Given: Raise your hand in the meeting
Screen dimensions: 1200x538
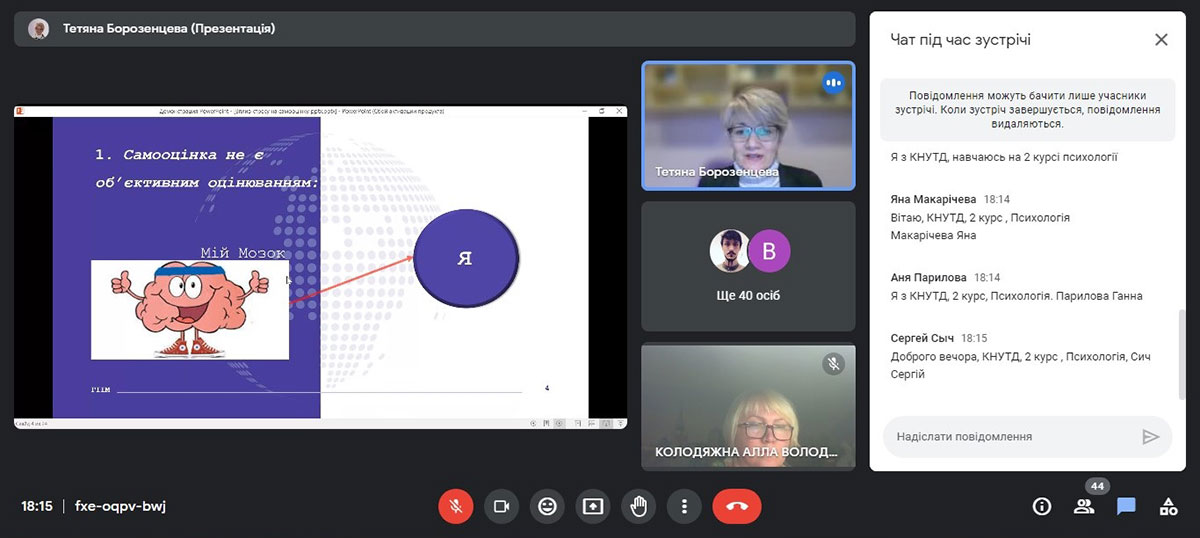Looking at the screenshot, I should point(639,506).
